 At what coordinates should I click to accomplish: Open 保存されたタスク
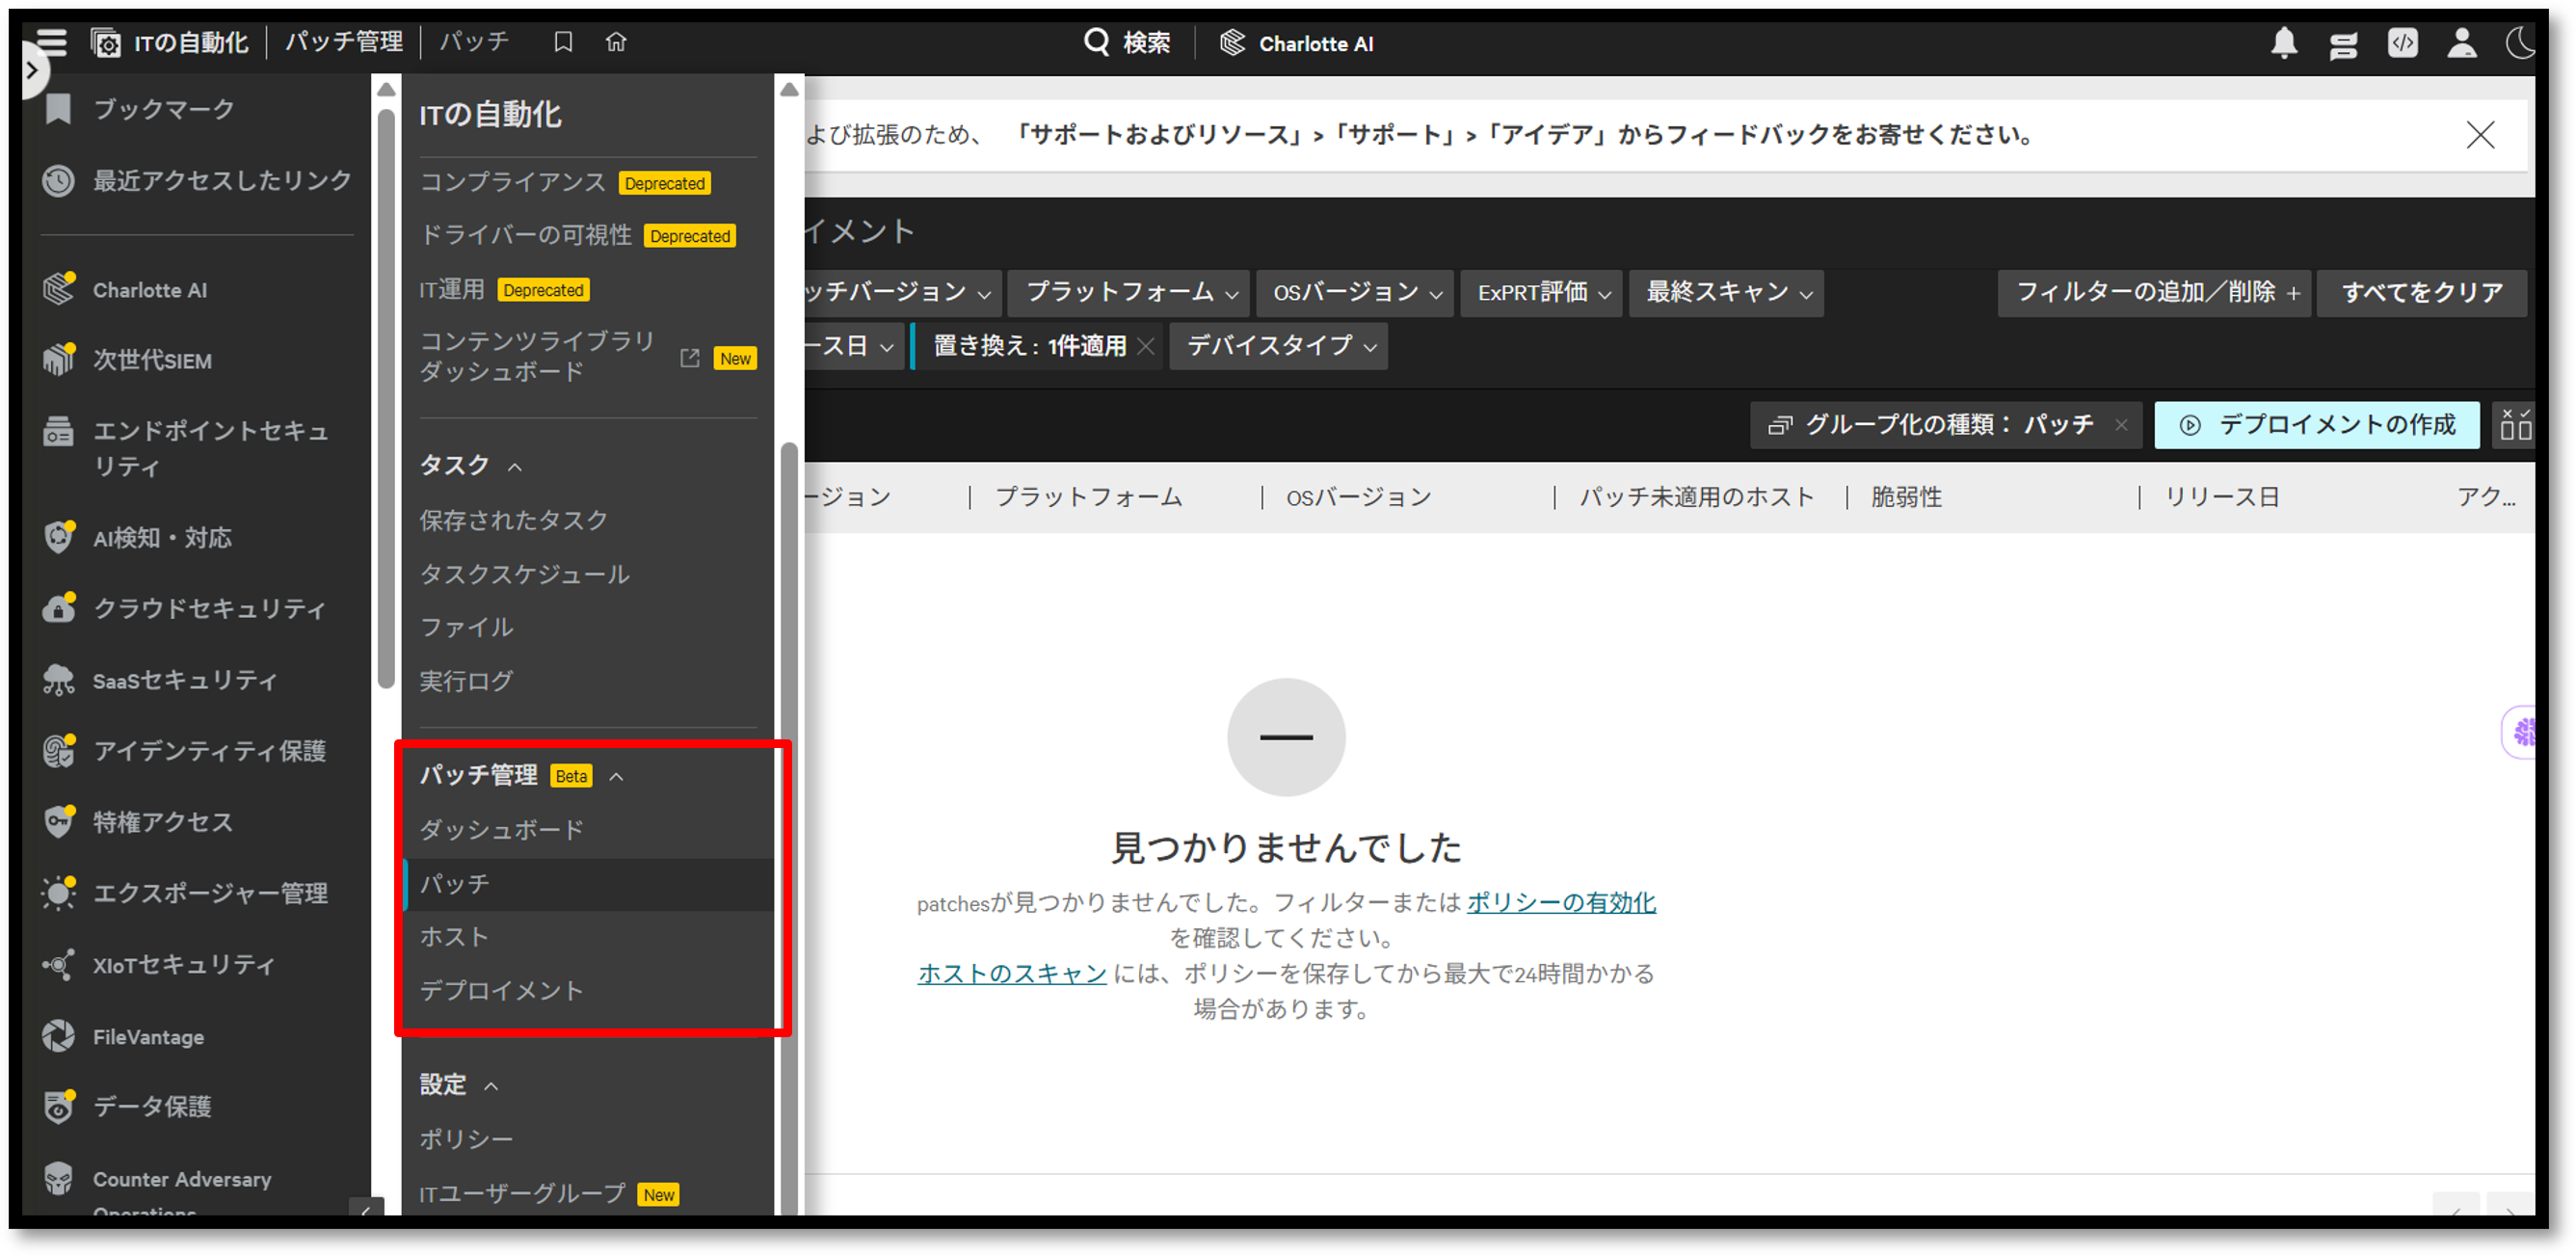(514, 520)
